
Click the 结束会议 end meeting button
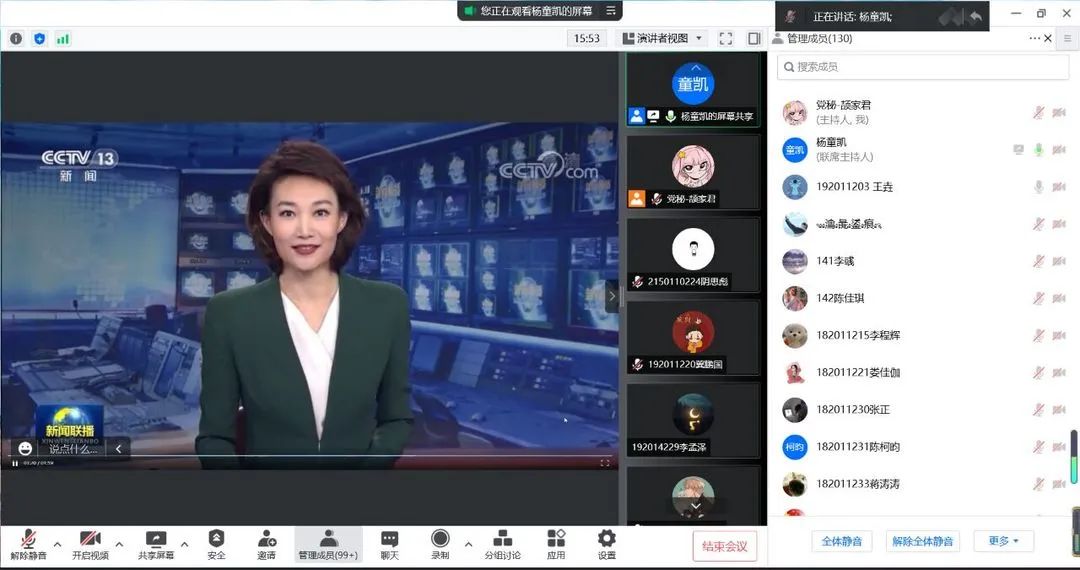point(725,546)
